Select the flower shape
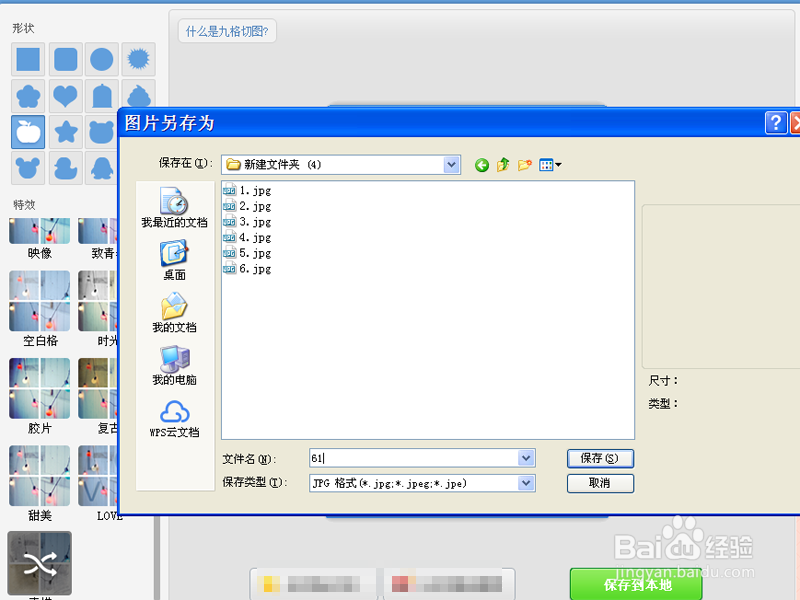800x600 pixels. coord(28,96)
